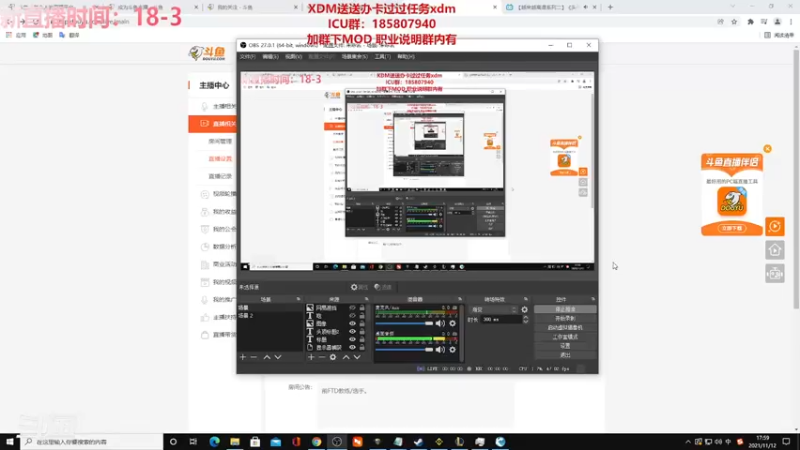
Task: Toggle lock on the 标题 text source
Action: [362, 339]
